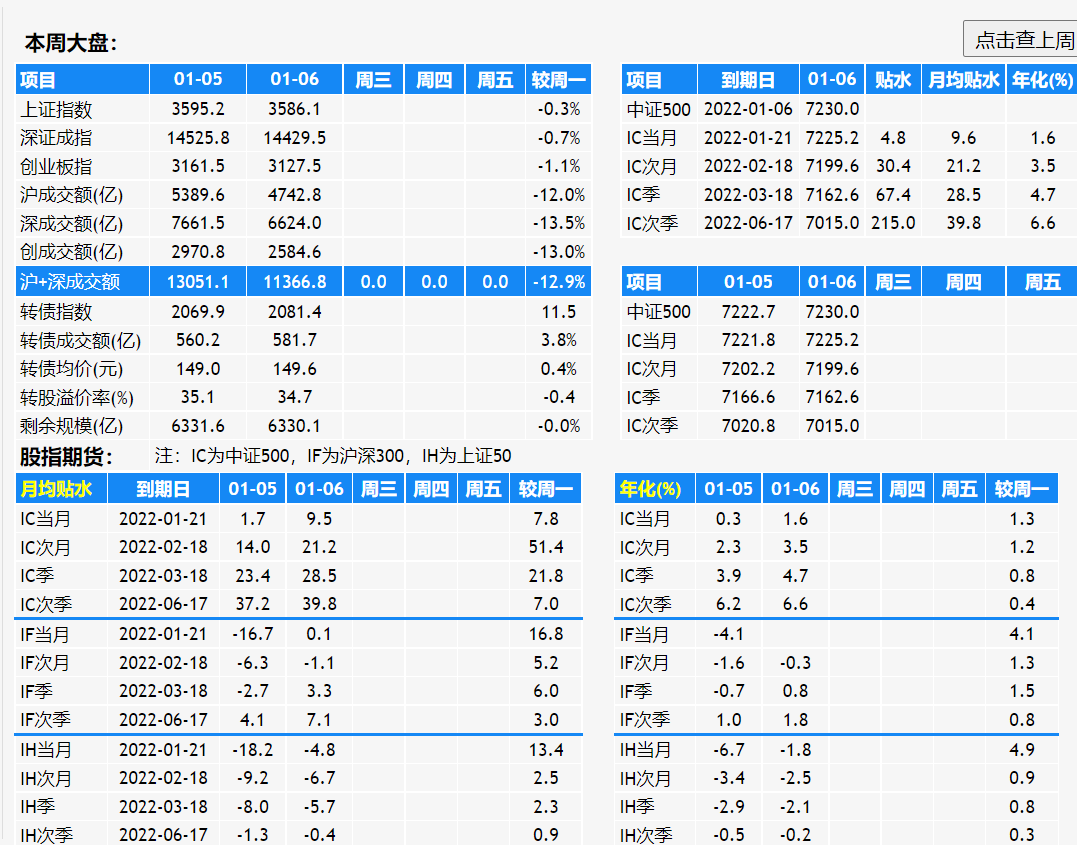Select IC当月 price 7221.8
The height and width of the screenshot is (845, 1077).
(x=748, y=340)
